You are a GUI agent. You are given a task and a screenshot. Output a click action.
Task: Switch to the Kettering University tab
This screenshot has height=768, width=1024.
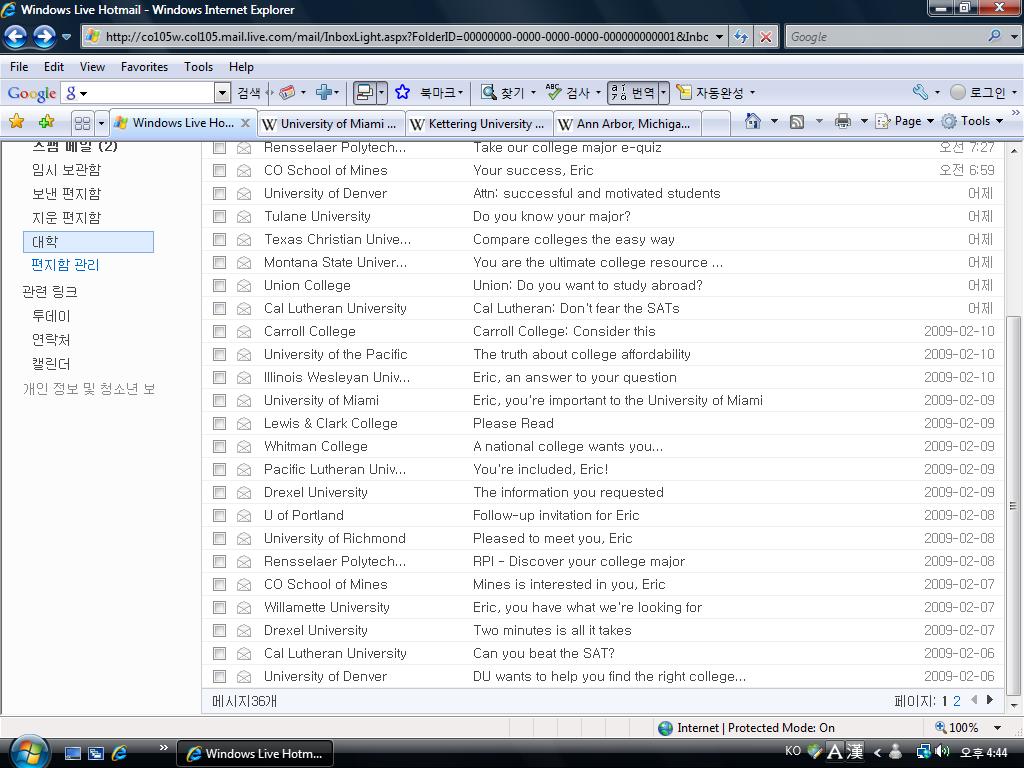point(478,124)
